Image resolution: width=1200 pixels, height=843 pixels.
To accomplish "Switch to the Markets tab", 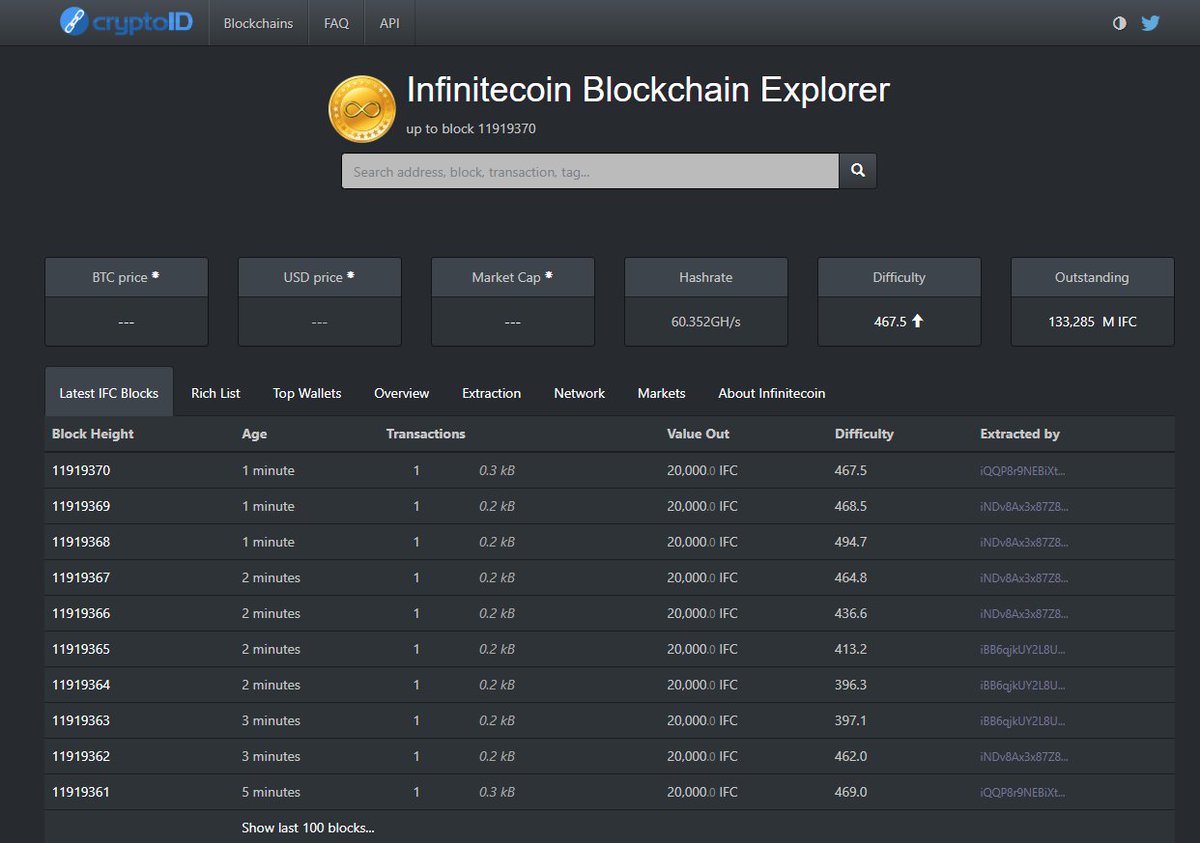I will pos(662,393).
